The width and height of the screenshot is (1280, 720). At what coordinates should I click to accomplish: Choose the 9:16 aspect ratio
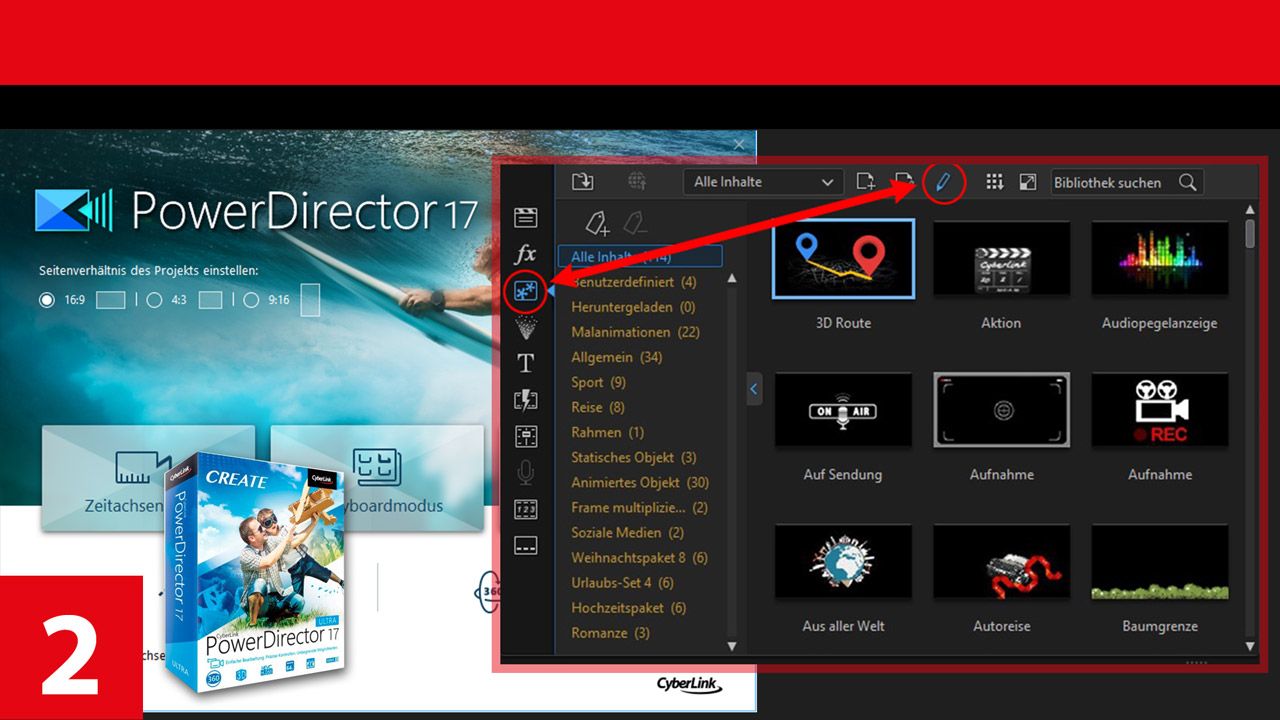tap(251, 299)
